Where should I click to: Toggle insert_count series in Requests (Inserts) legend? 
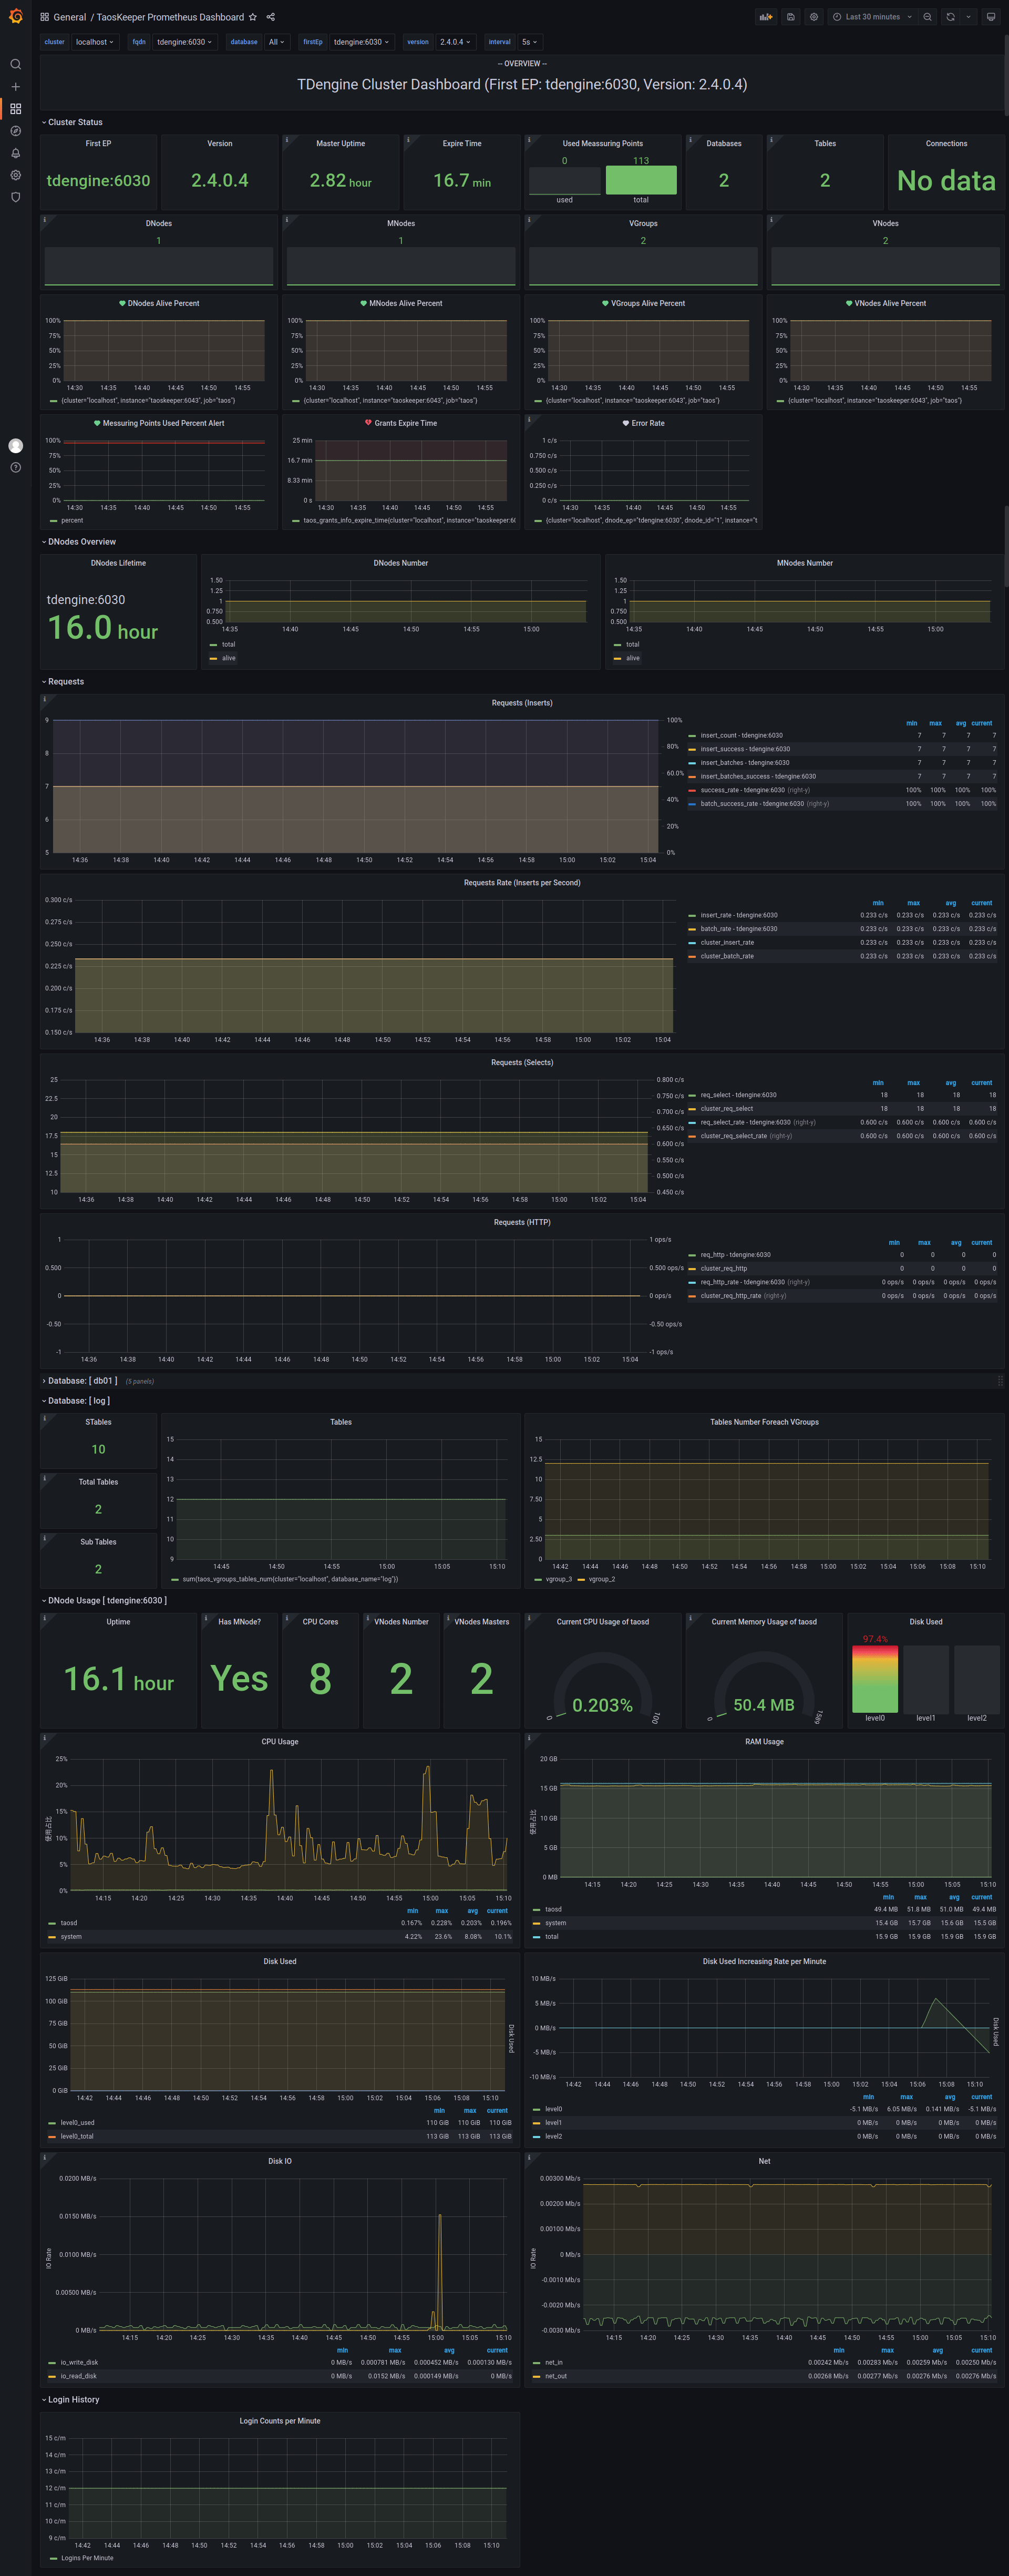click(x=741, y=735)
